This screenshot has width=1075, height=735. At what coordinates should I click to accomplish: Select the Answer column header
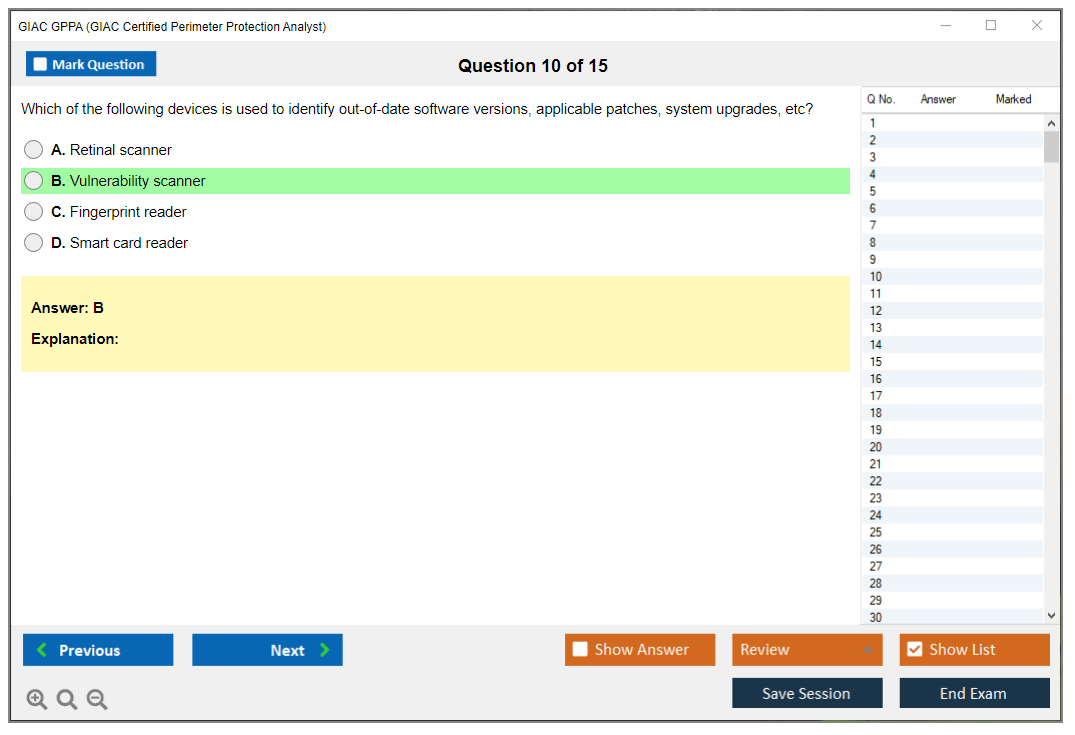[x=937, y=99]
